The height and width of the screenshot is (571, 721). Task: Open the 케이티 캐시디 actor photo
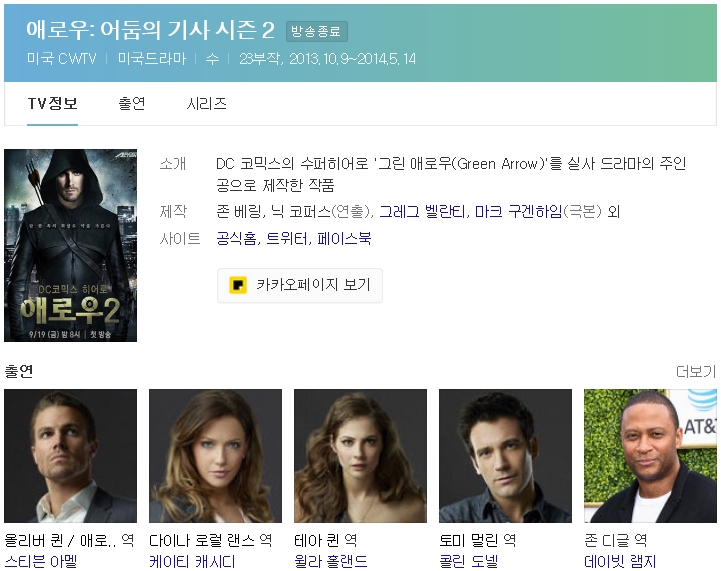pos(215,456)
